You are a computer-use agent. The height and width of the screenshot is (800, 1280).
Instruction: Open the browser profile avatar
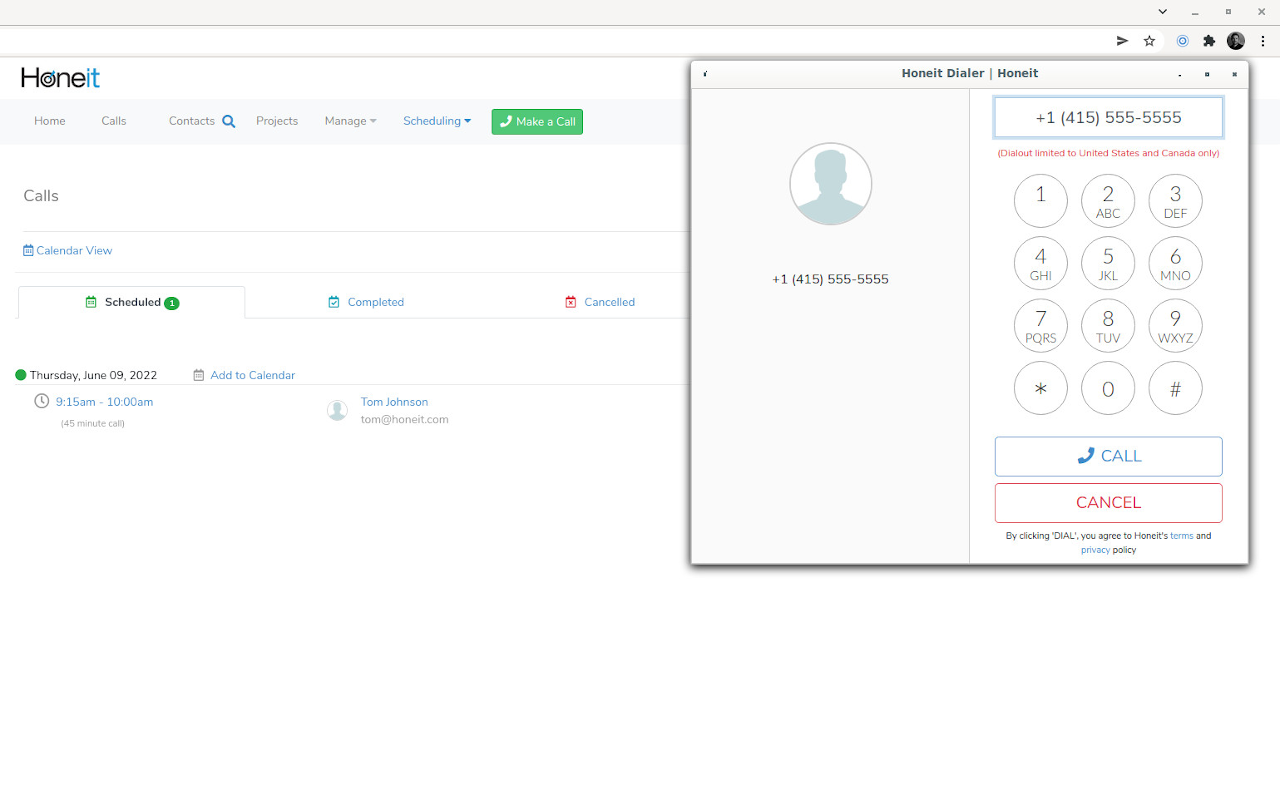1236,41
